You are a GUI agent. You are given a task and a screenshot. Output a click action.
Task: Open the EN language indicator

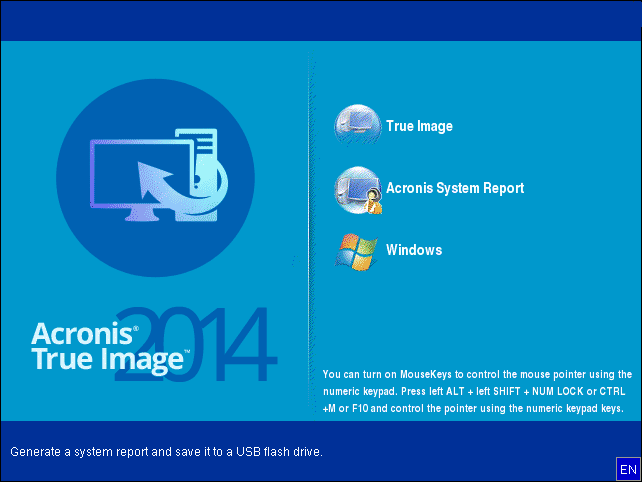click(x=628, y=469)
